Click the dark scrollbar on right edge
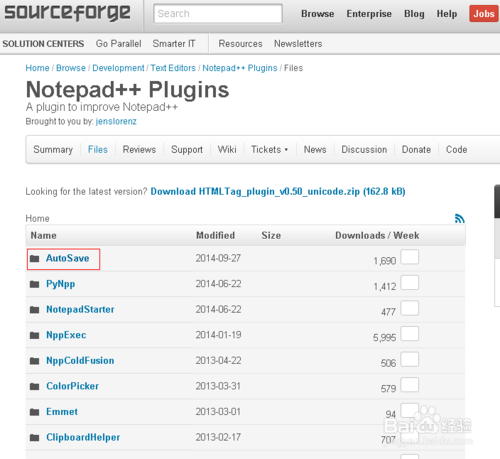 click(497, 202)
